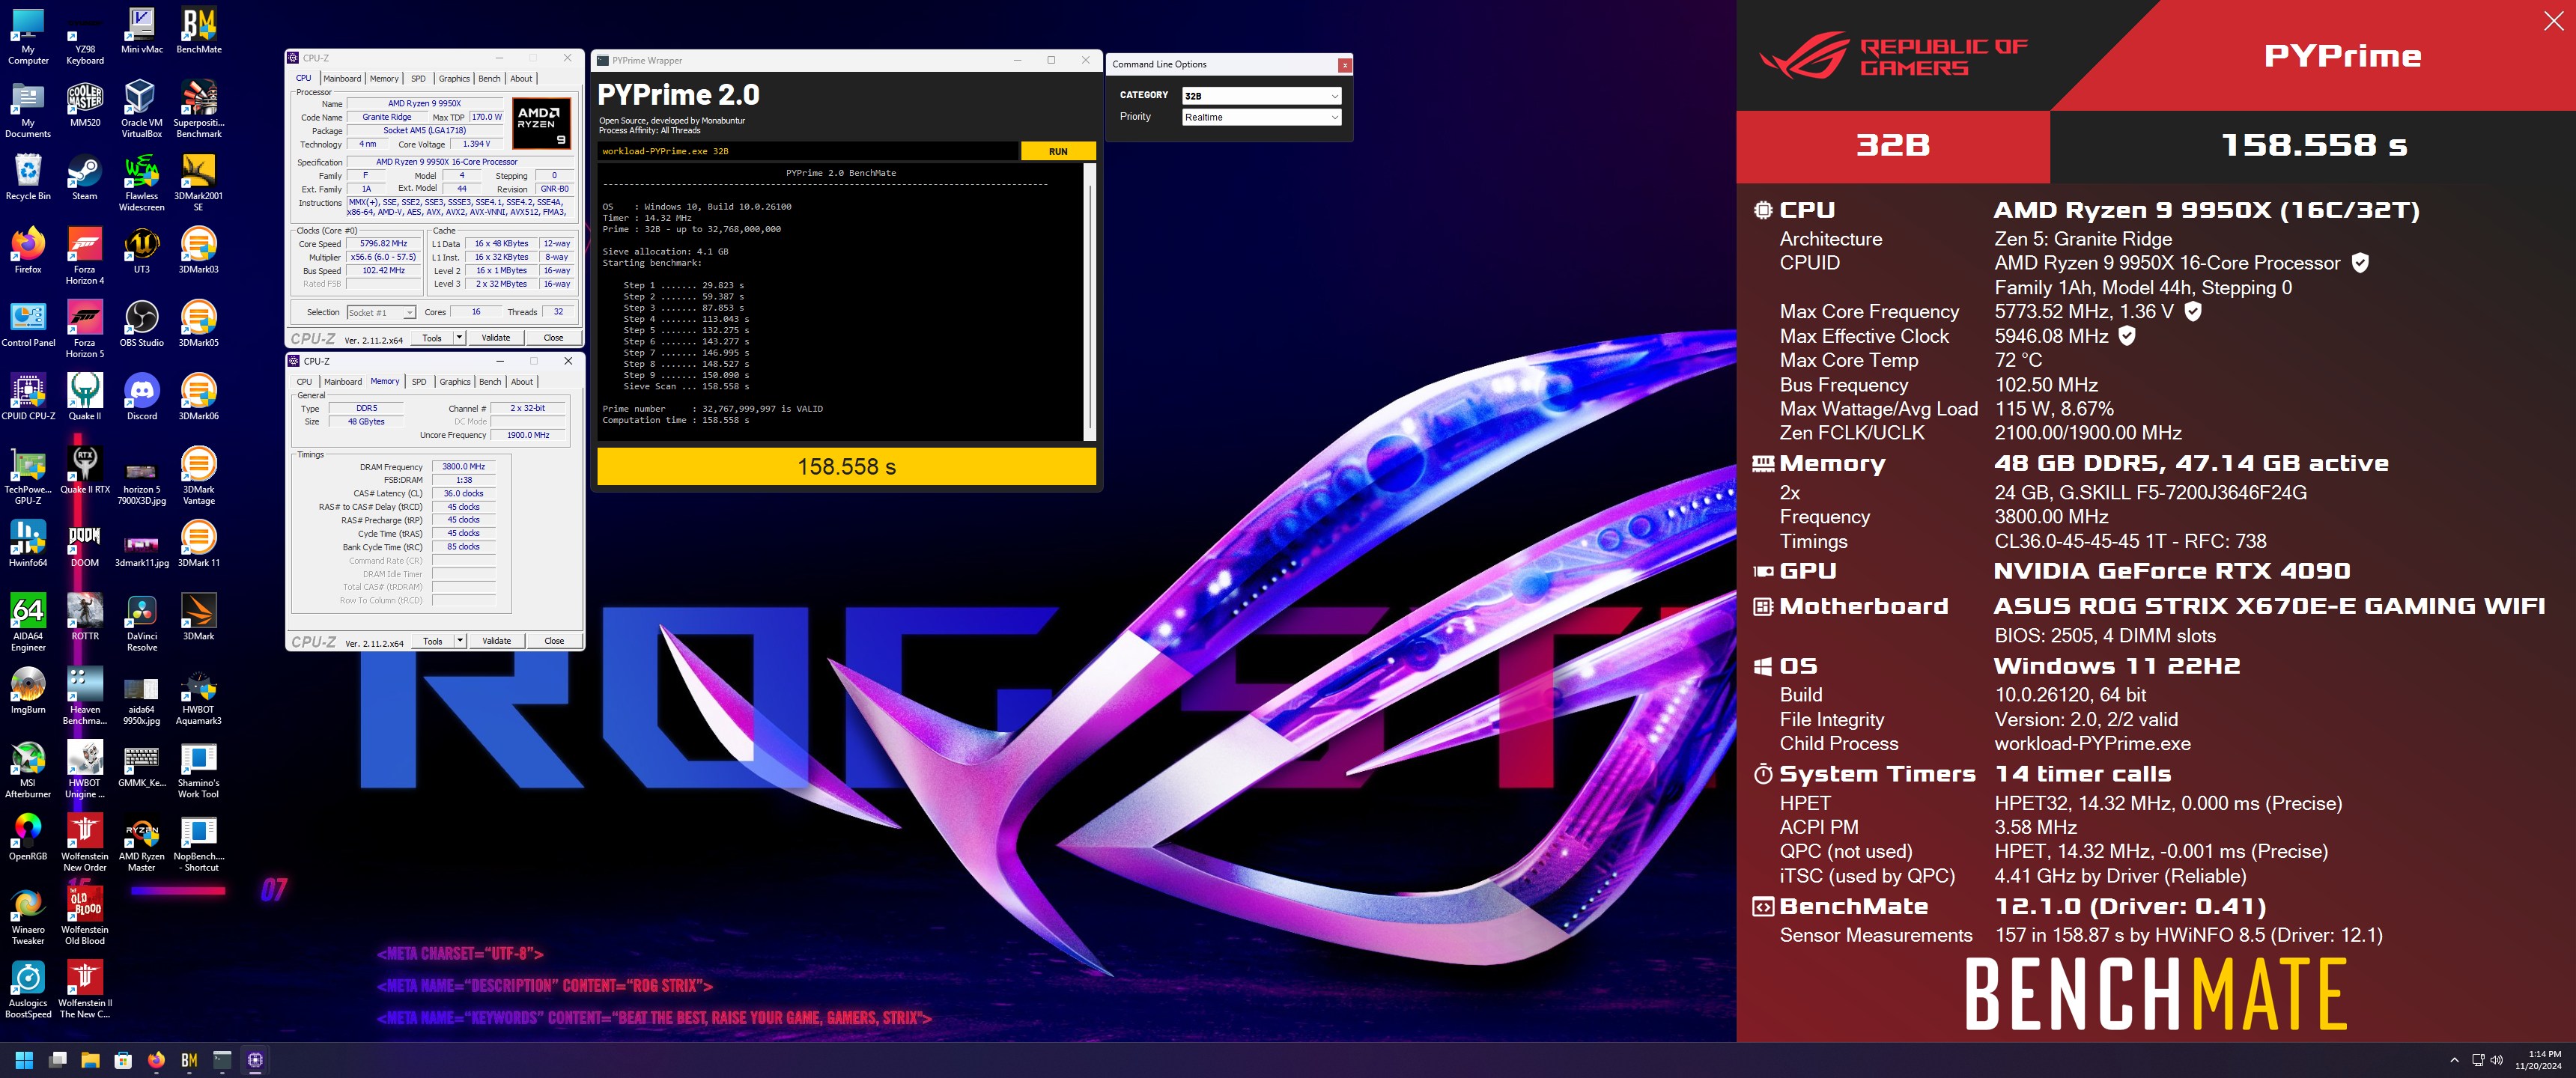This screenshot has width=2576, height=1078.
Task: Launch MSI Afterburner desktop icon
Action: coord(28,769)
